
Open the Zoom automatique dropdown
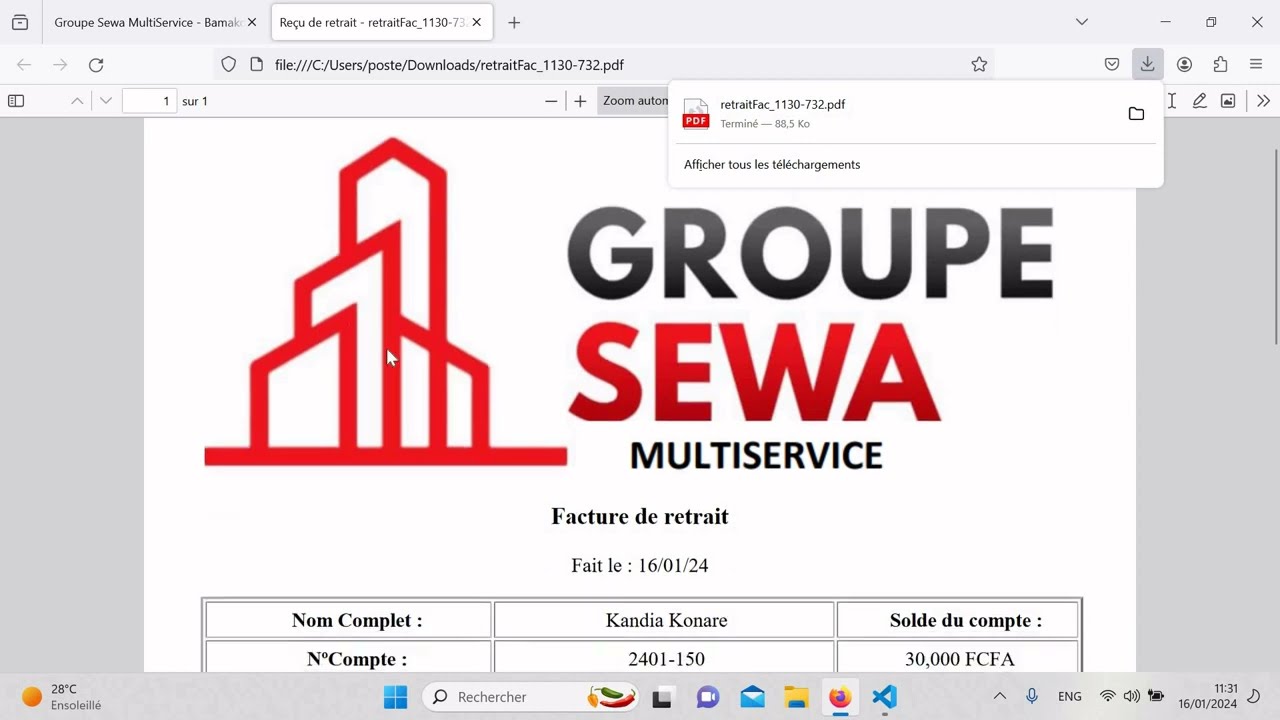[x=634, y=101]
